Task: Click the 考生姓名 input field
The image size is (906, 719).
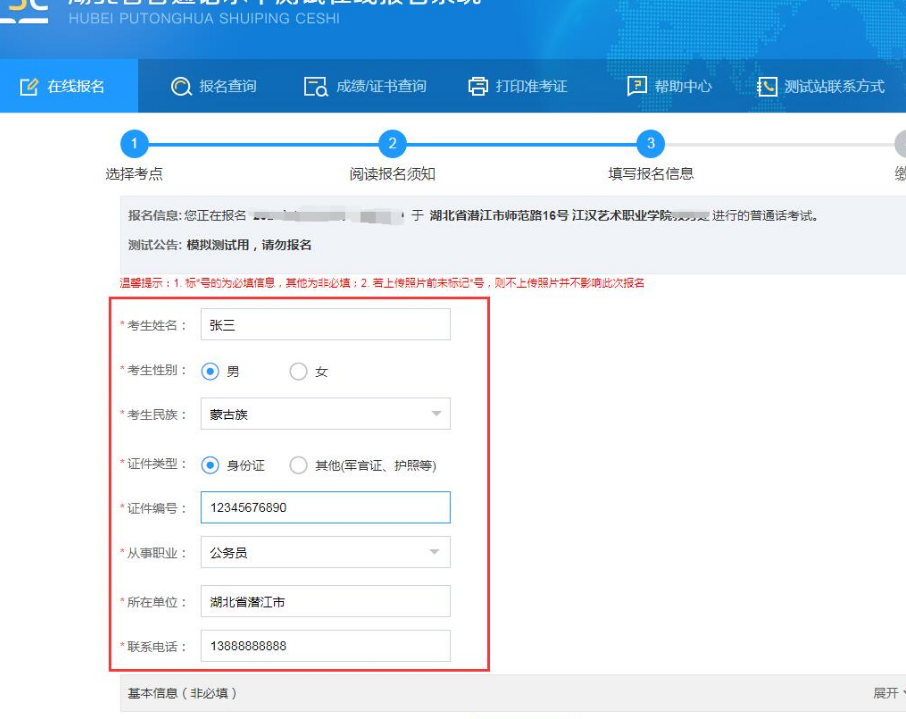Action: coord(325,324)
